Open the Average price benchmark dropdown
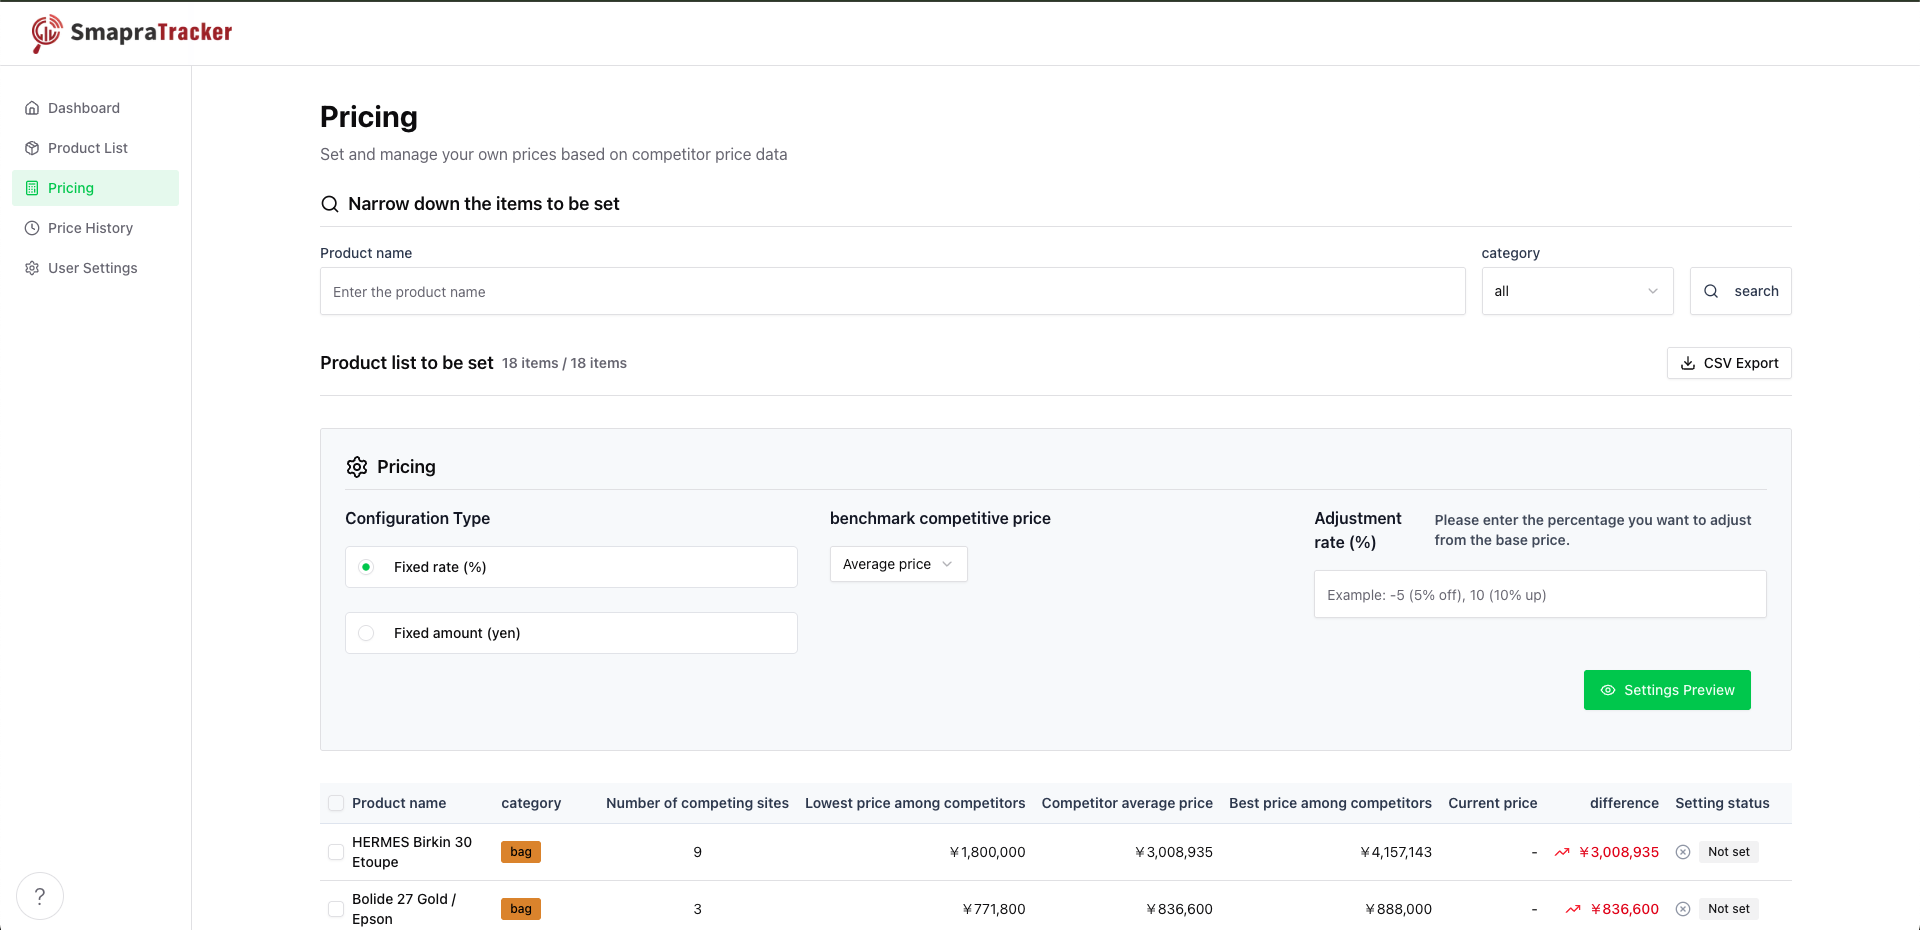Viewport: 1920px width, 930px height. point(897,563)
